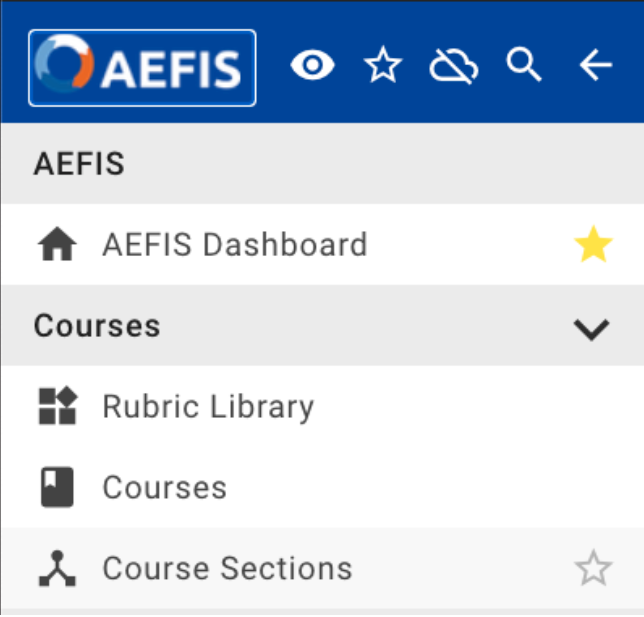Collapse the Courses section chevron

(591, 329)
